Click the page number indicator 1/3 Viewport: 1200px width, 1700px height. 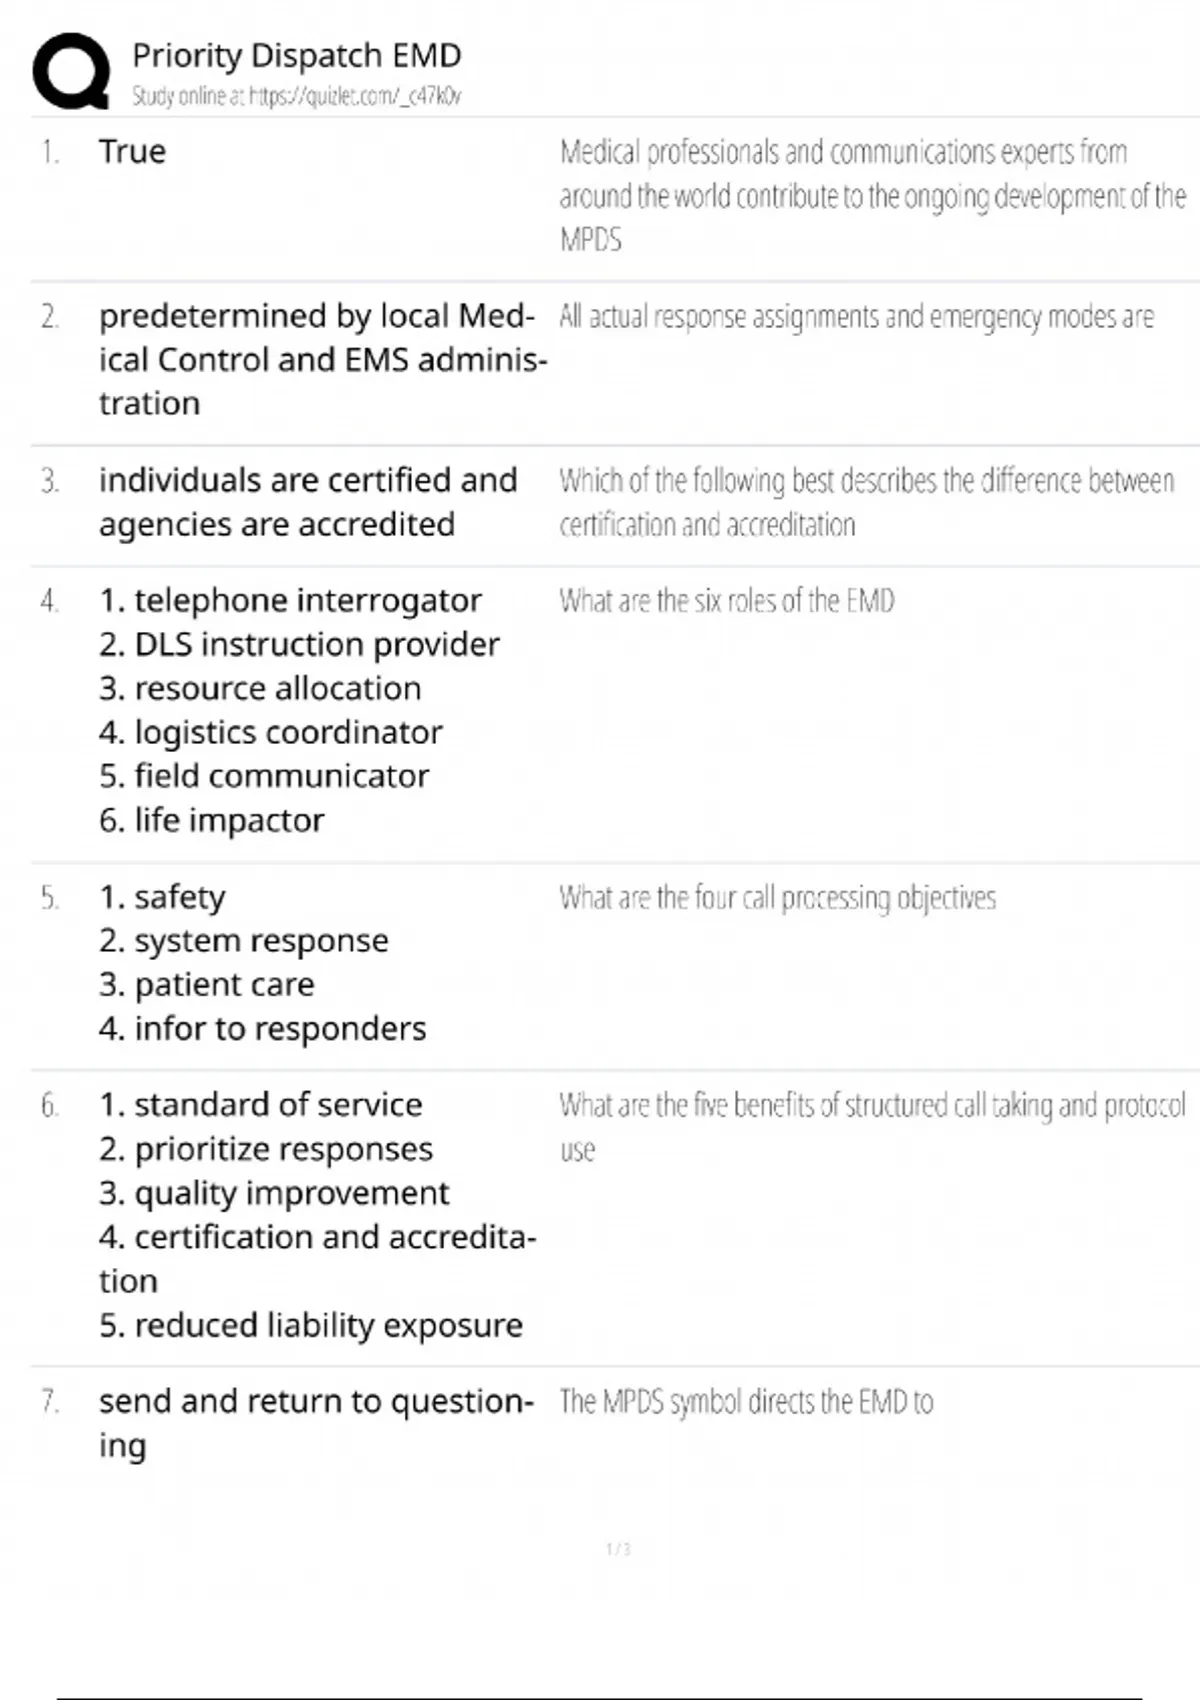pos(618,1549)
